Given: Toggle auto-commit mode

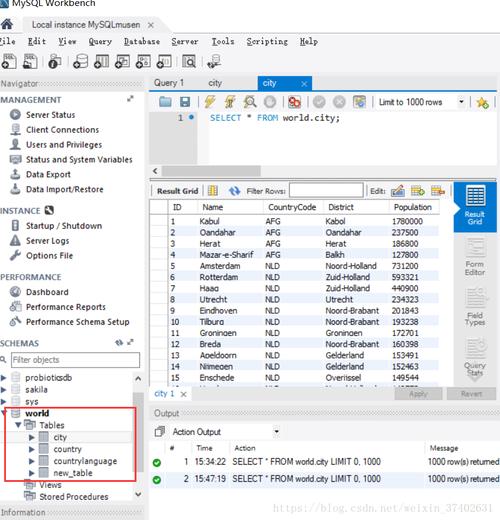Looking at the screenshot, I should (359, 102).
